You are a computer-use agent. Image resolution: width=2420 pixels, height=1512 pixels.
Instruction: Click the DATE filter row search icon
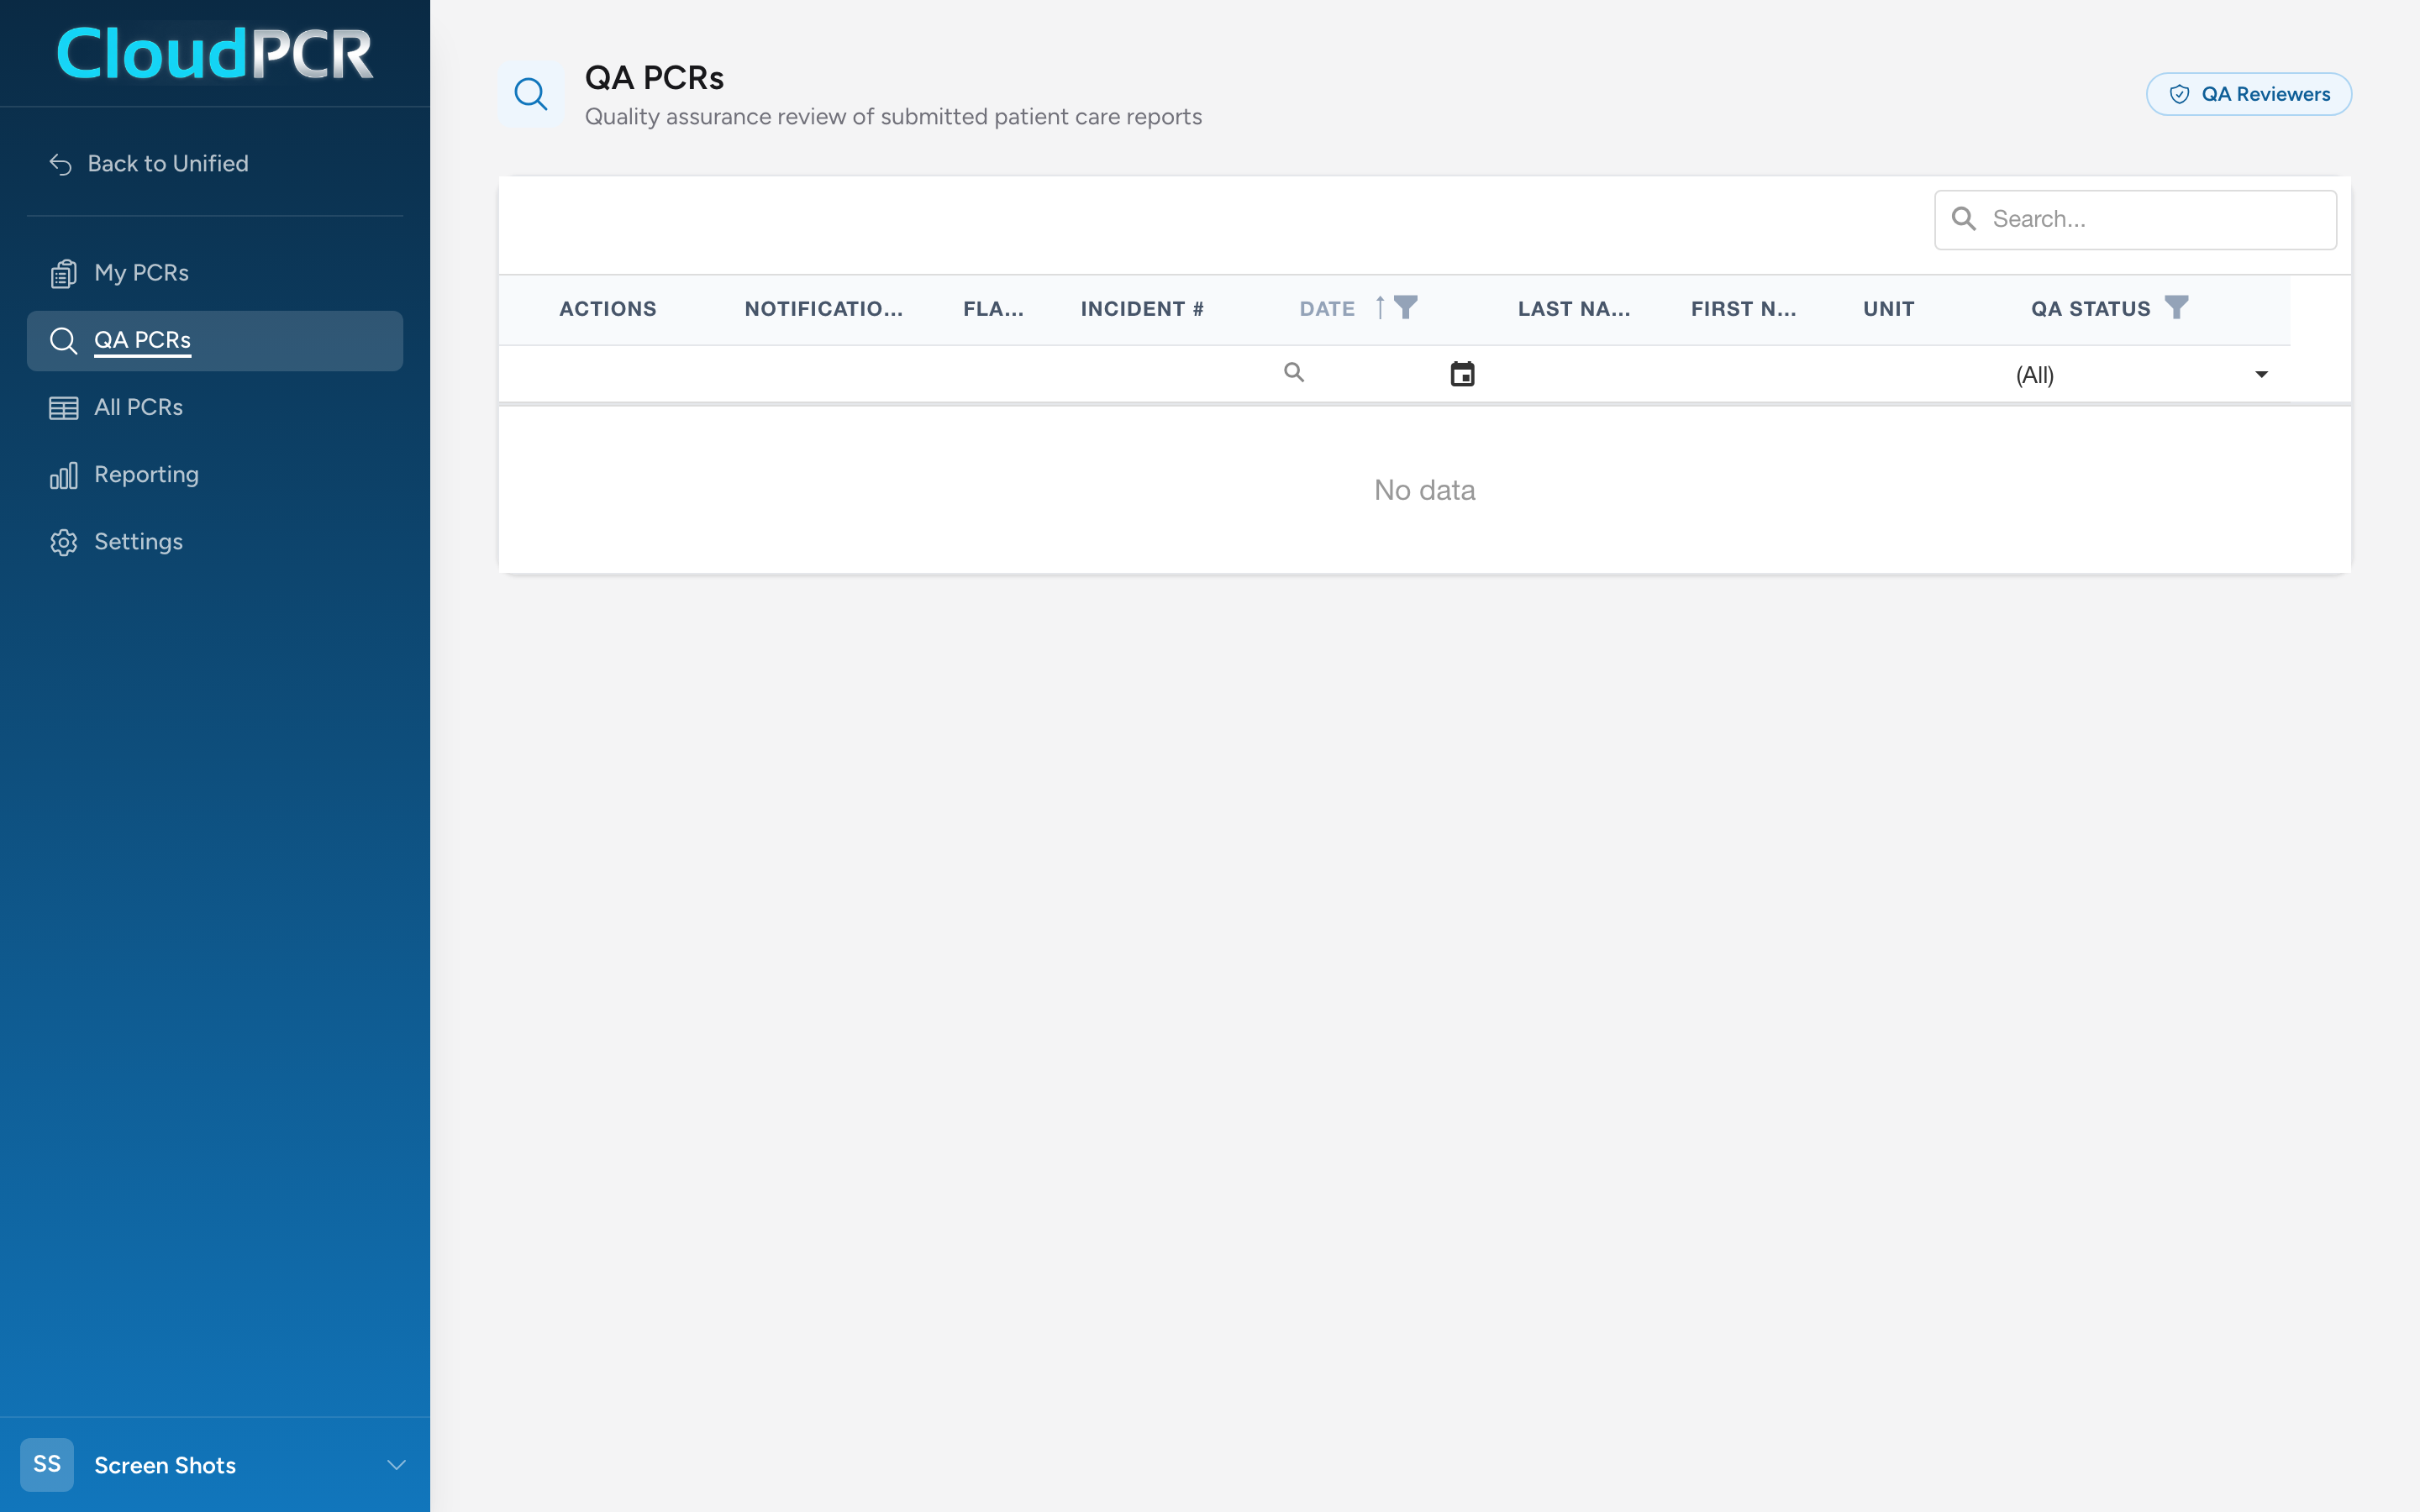coord(1294,373)
